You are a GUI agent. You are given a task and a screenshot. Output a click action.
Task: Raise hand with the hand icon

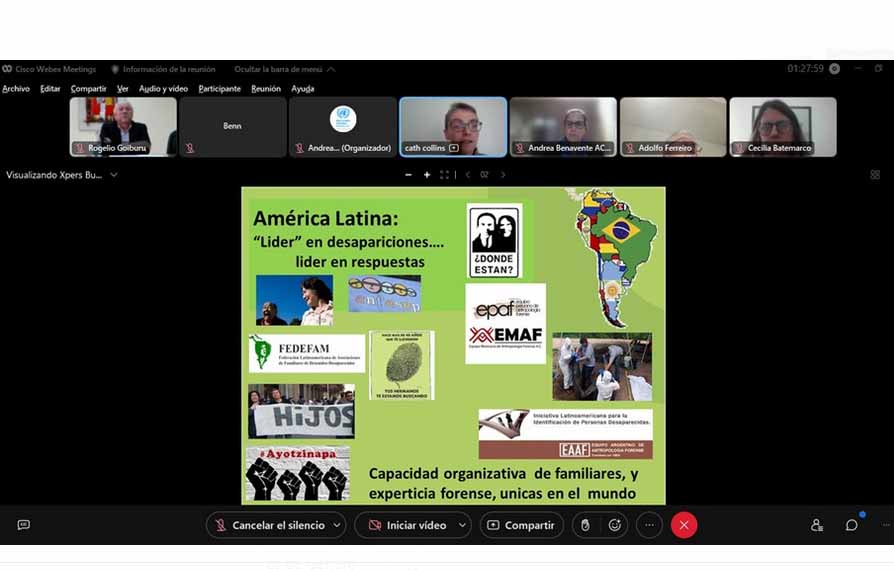[x=585, y=525]
